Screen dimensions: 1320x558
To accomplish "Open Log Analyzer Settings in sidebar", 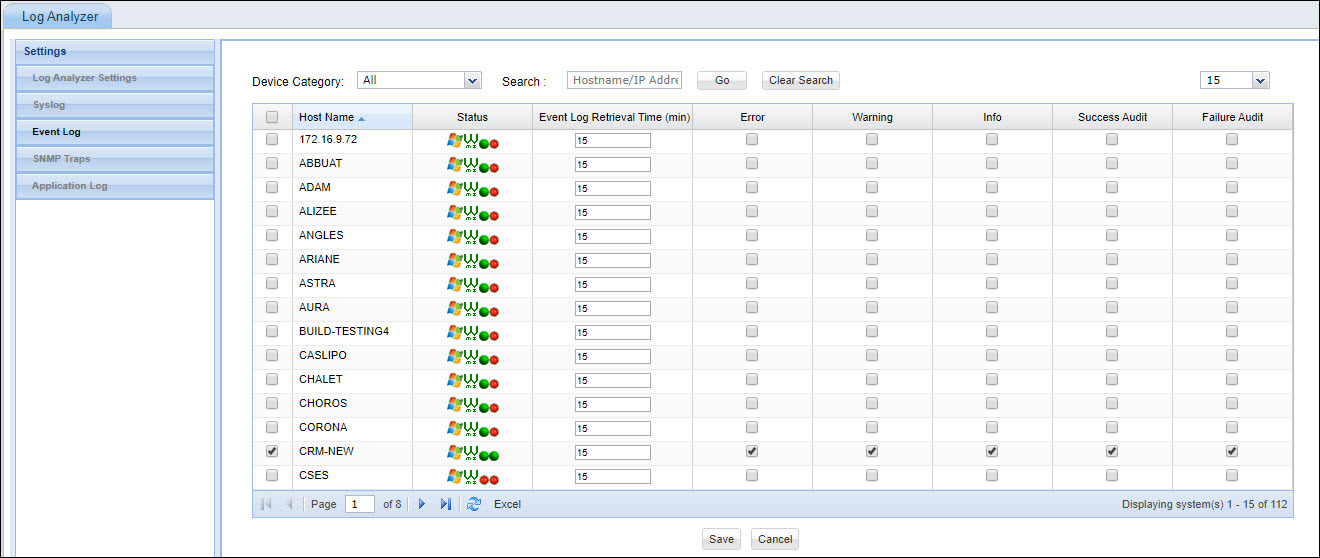I will pos(115,78).
